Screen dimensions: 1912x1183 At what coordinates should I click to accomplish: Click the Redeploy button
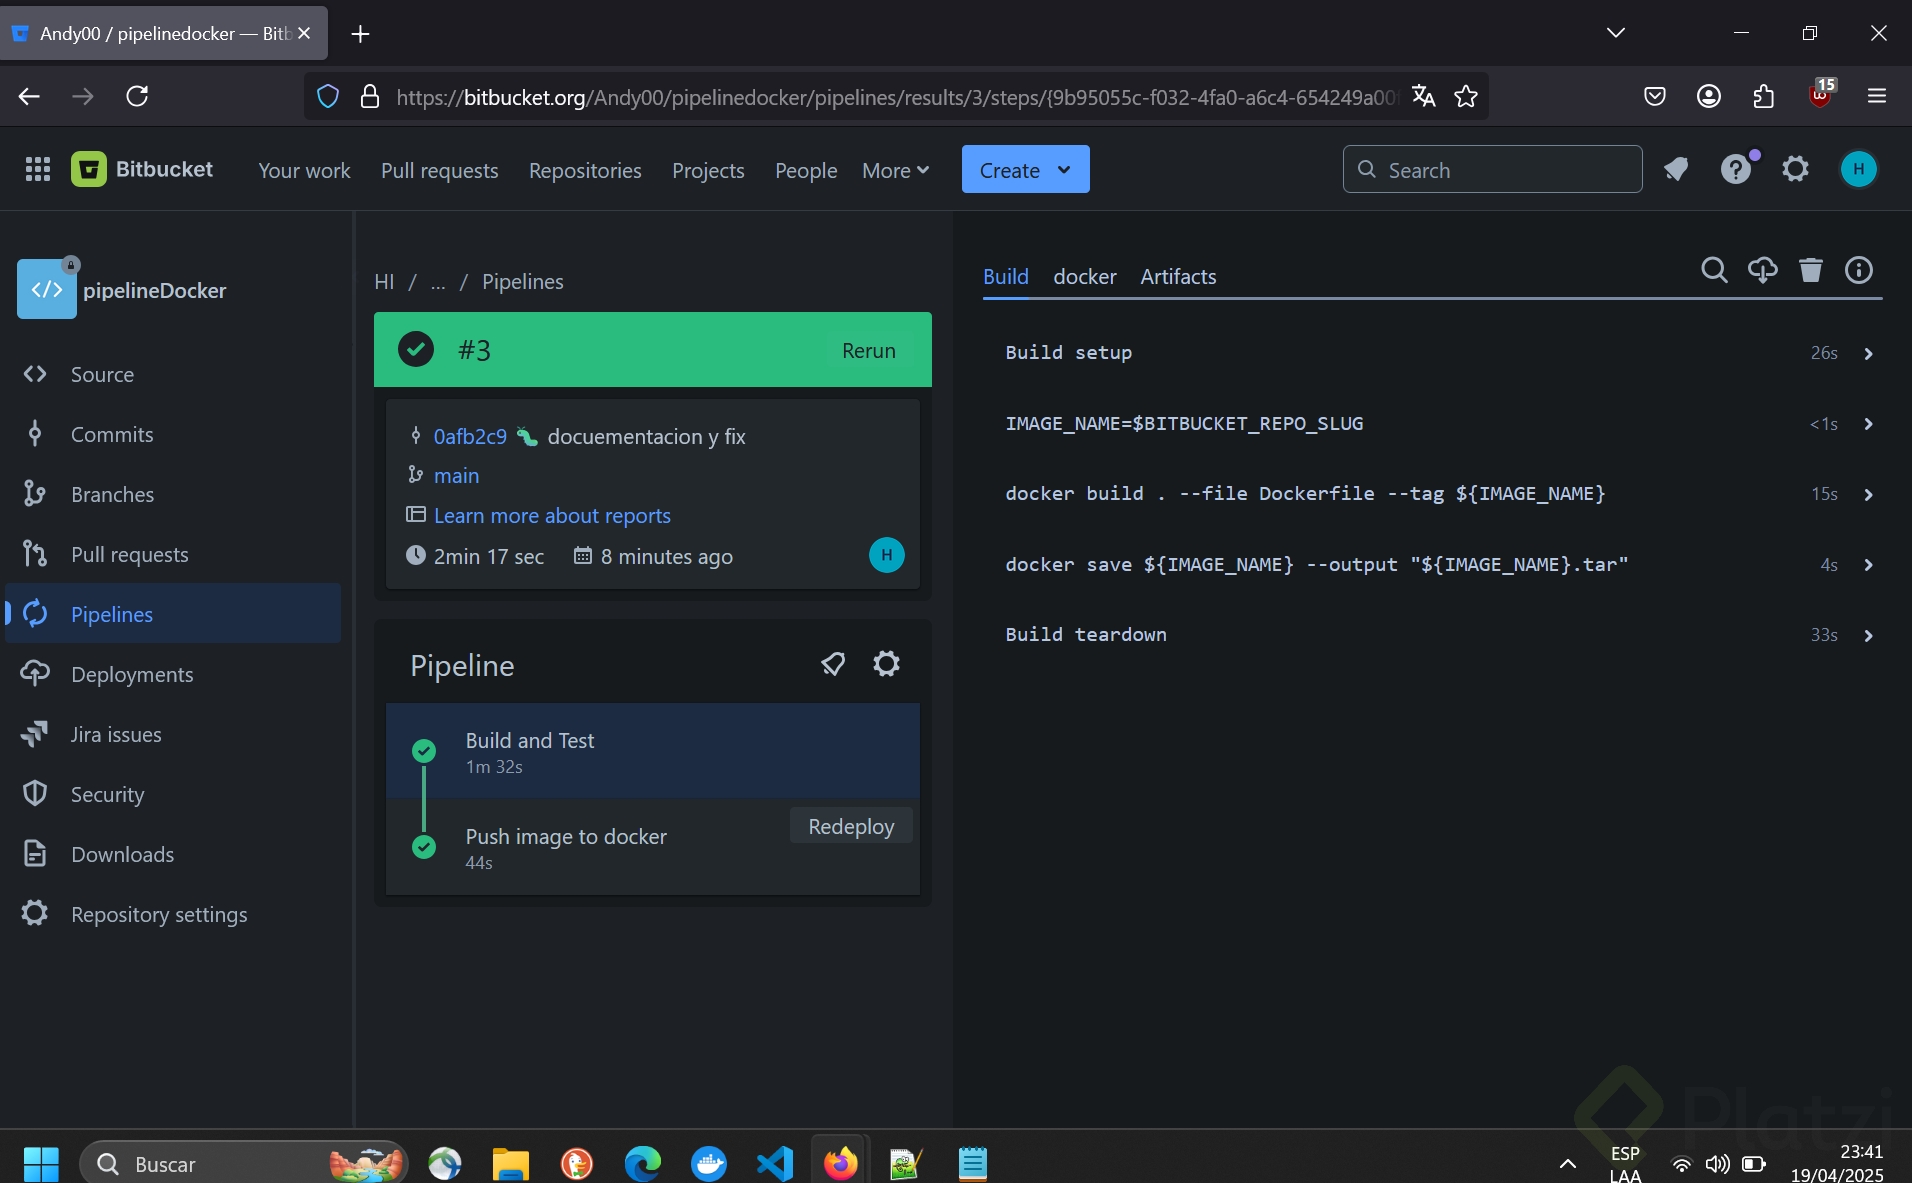(851, 826)
